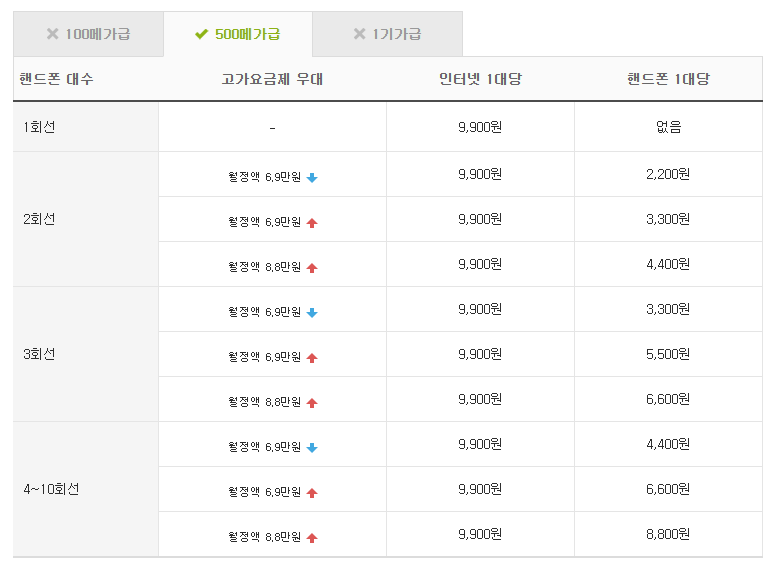Image resolution: width=777 pixels, height=570 pixels.
Task: Click the X icon beside 1기가급
Action: (x=359, y=34)
